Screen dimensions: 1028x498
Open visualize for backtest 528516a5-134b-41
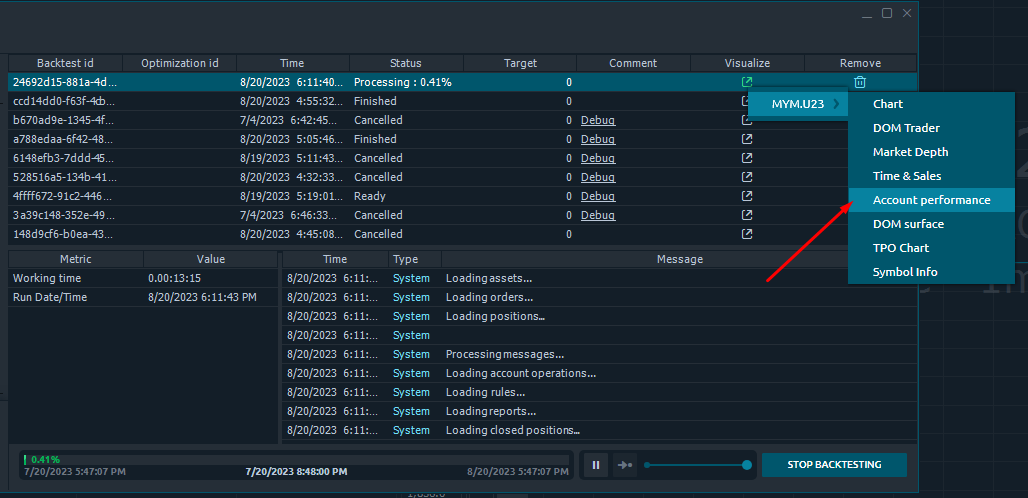pyautogui.click(x=747, y=177)
